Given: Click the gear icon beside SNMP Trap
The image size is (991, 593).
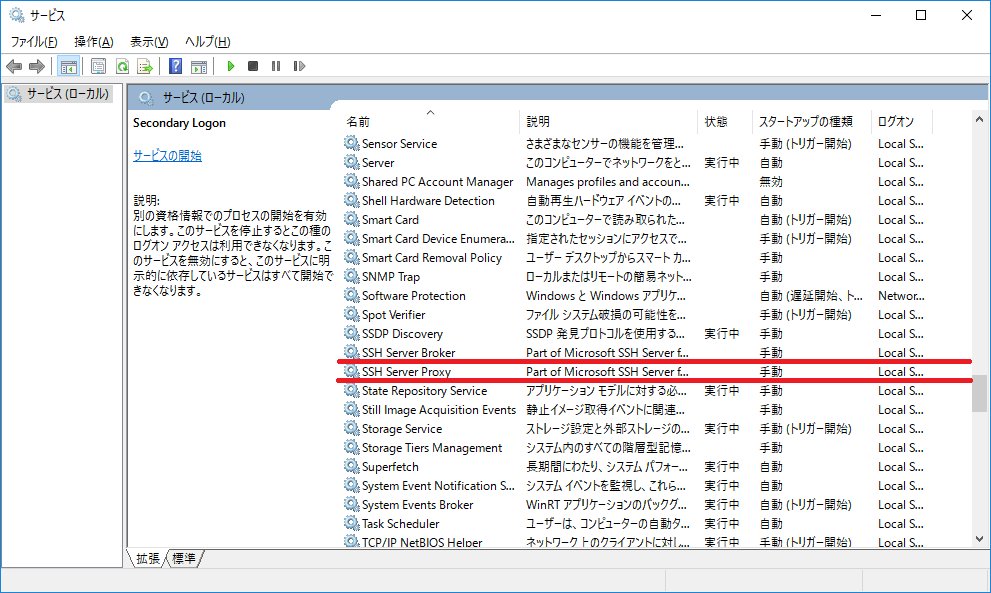Looking at the screenshot, I should coord(351,276).
